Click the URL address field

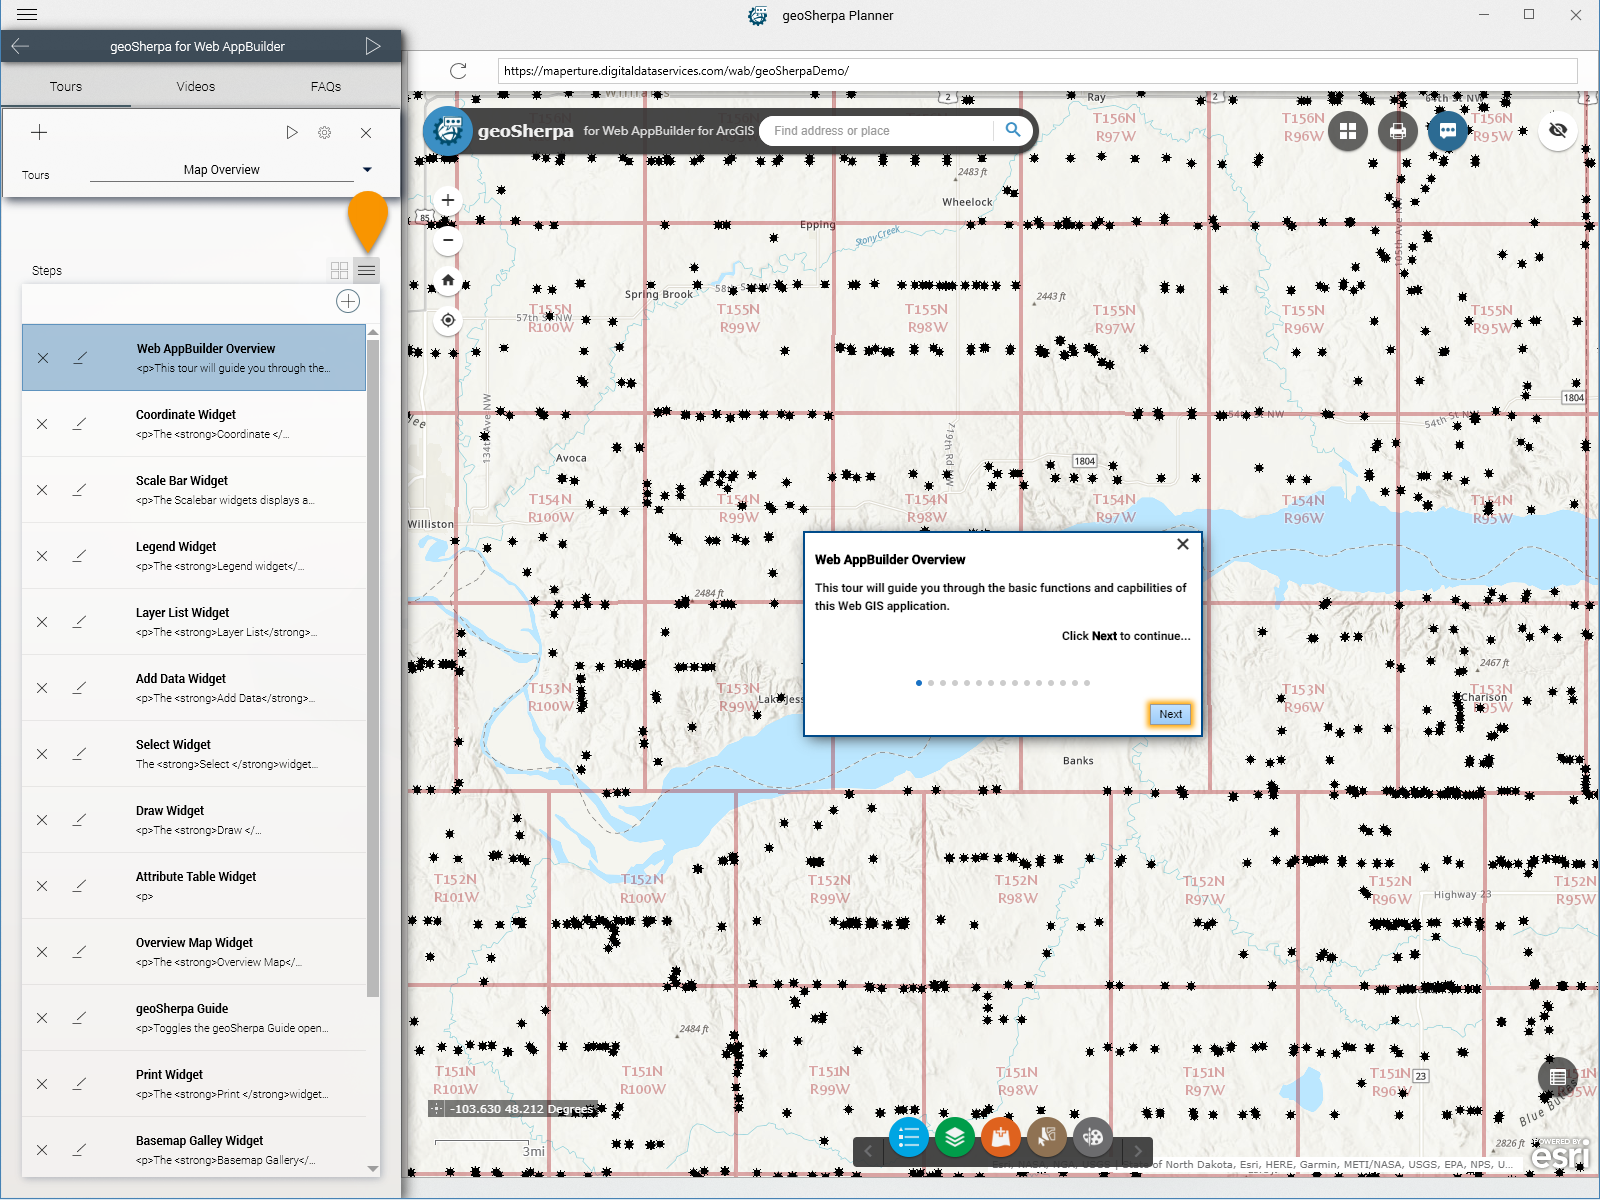point(1037,71)
